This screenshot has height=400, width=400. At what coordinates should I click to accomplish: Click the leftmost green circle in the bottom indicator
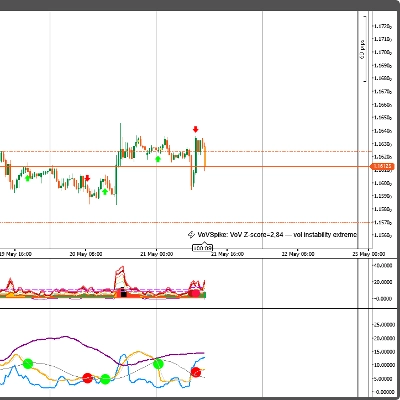tap(28, 364)
